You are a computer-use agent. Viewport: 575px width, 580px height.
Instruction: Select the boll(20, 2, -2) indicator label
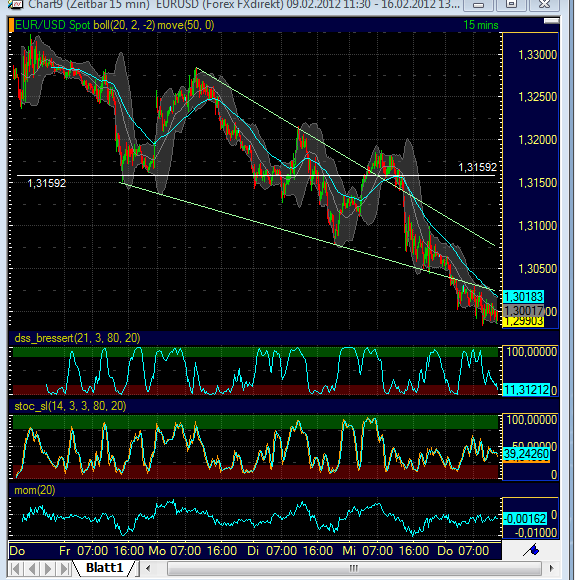click(x=124, y=25)
